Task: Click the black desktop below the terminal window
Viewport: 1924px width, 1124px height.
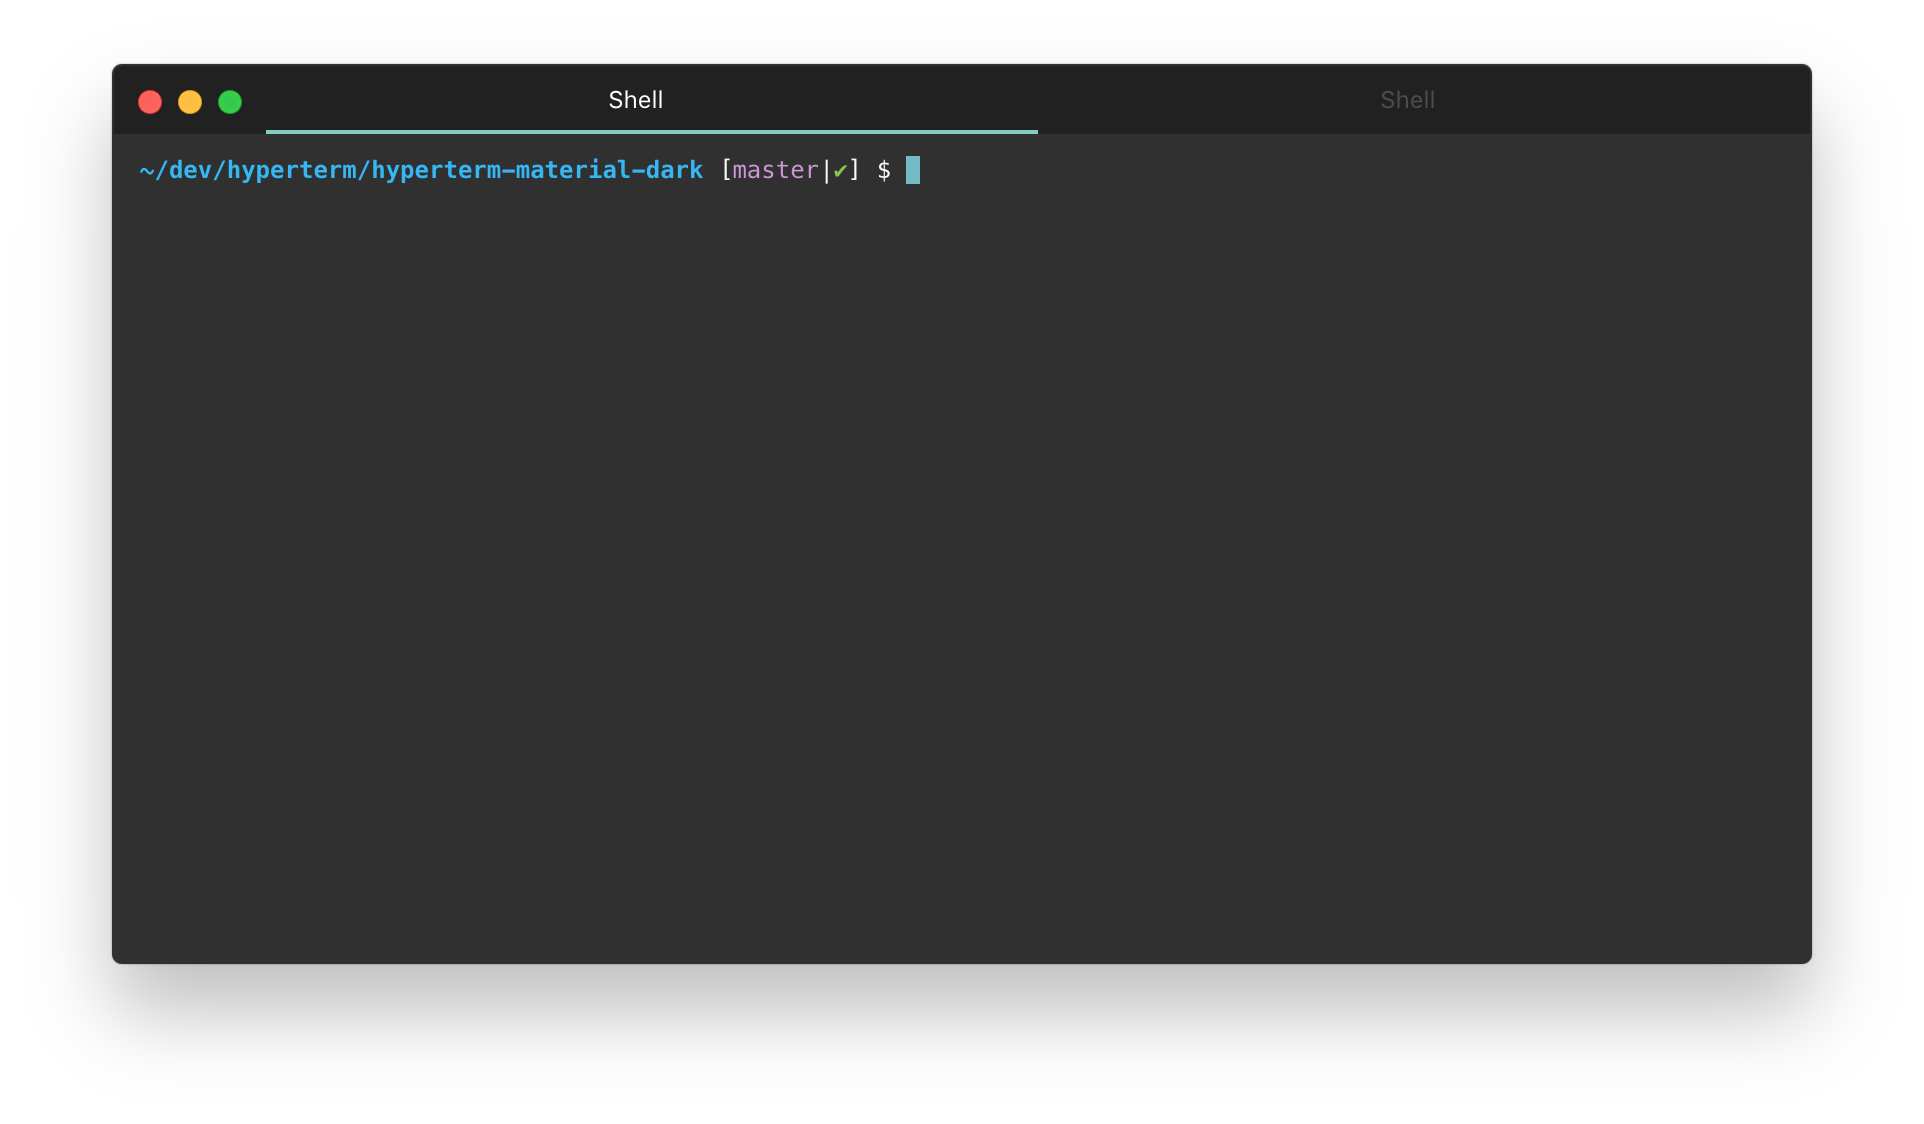Action: click(960, 1045)
